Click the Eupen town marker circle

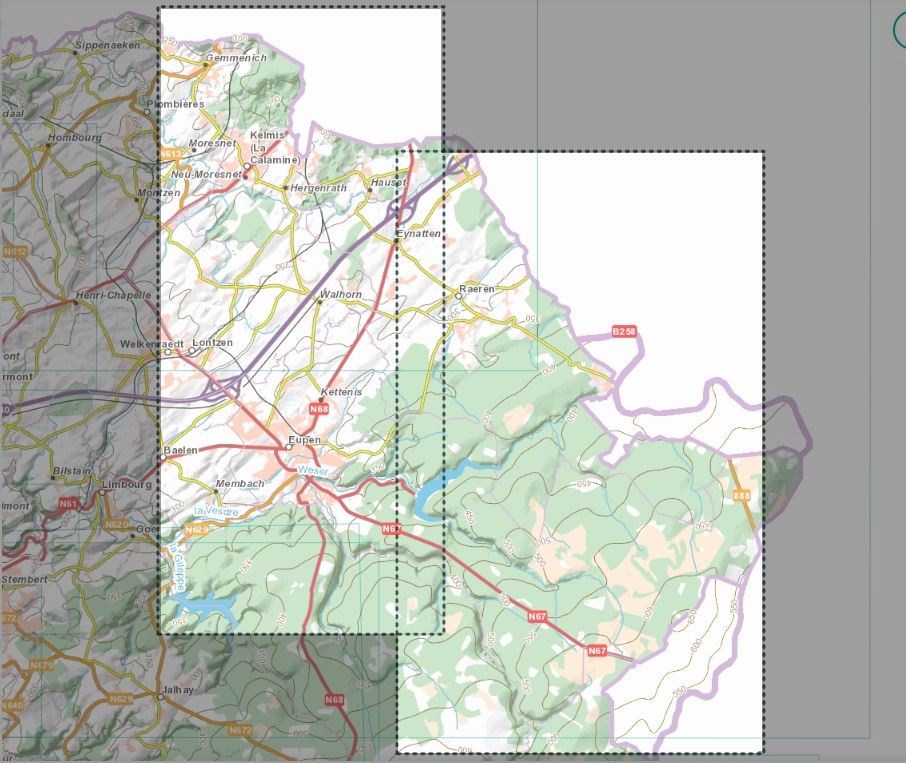290,446
